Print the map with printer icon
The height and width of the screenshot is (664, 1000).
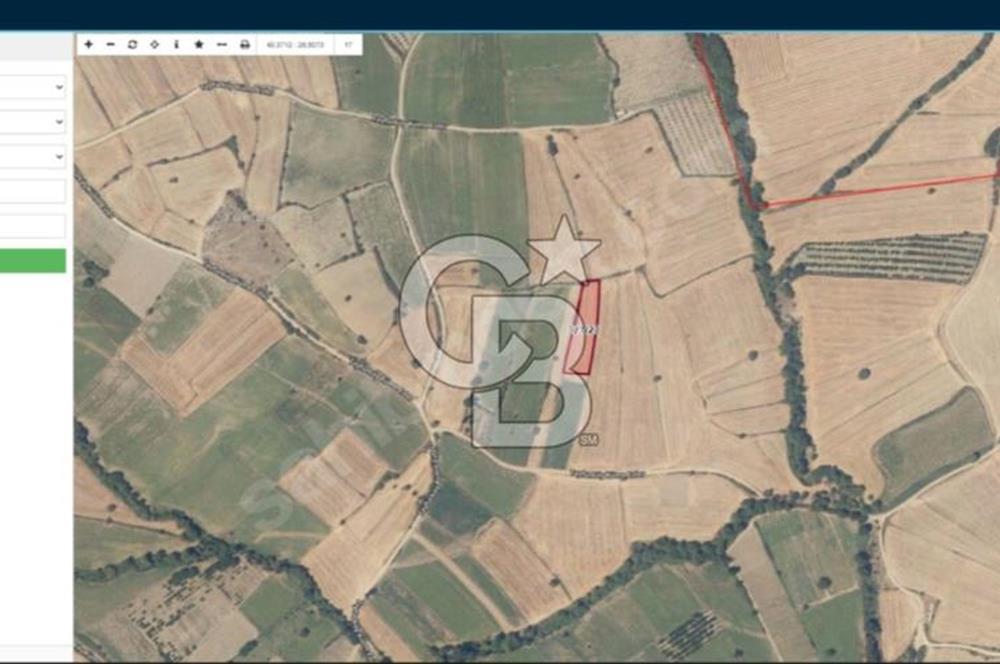click(244, 45)
